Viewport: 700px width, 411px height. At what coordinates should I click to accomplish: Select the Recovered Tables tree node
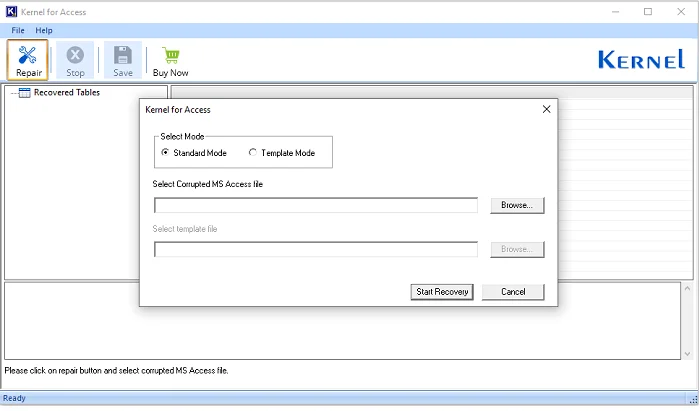(66, 93)
